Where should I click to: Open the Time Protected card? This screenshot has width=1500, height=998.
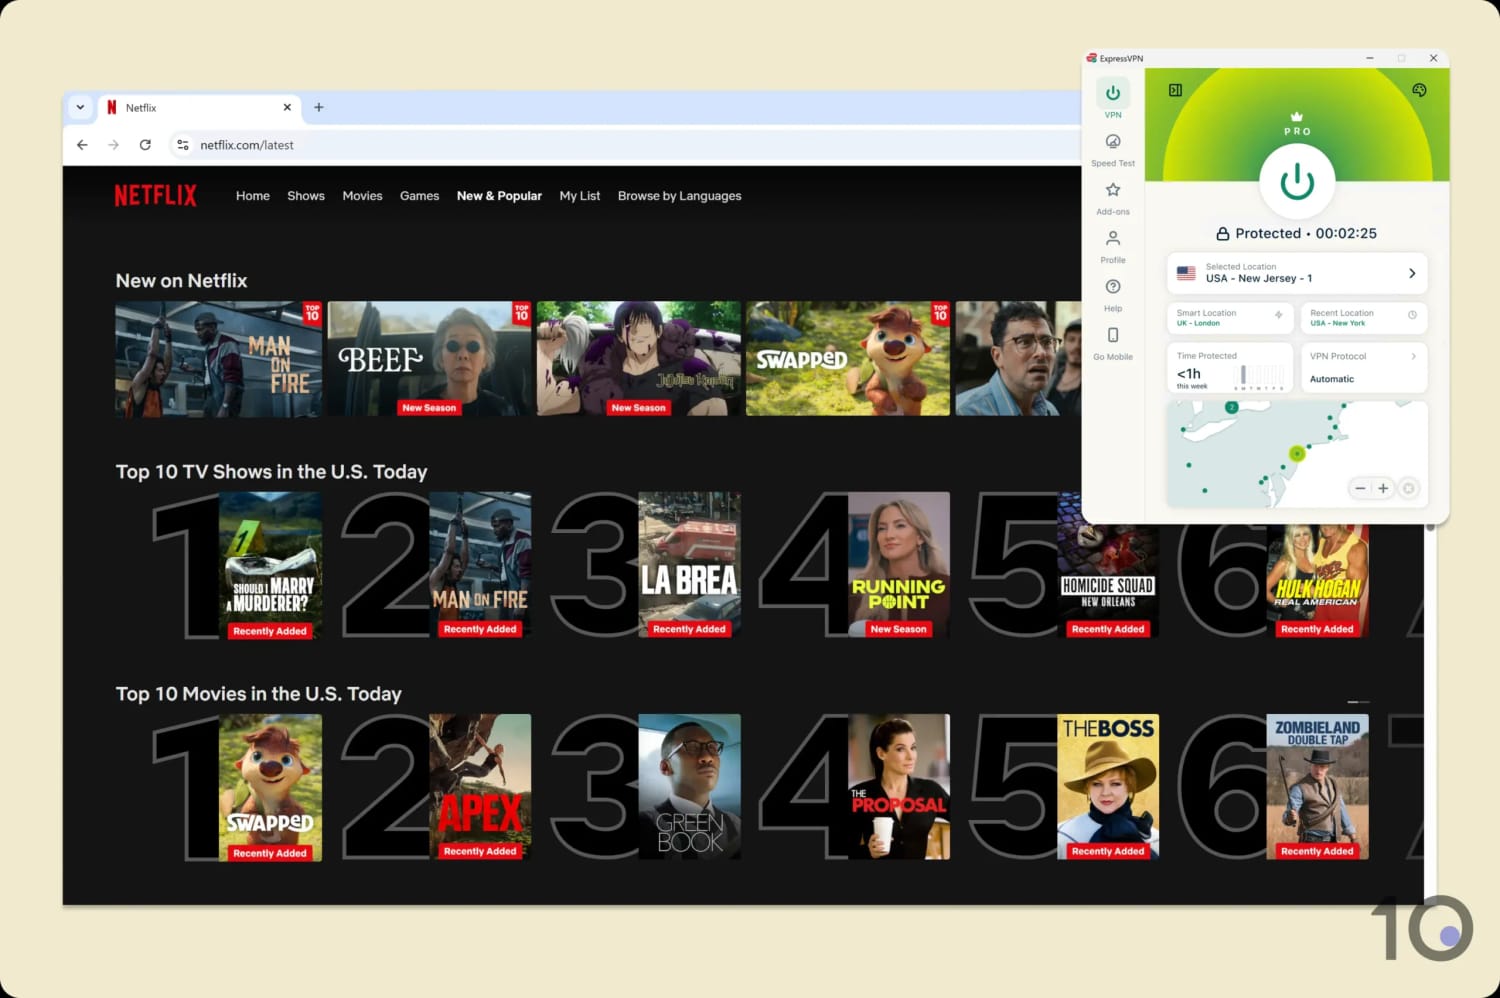(1230, 368)
